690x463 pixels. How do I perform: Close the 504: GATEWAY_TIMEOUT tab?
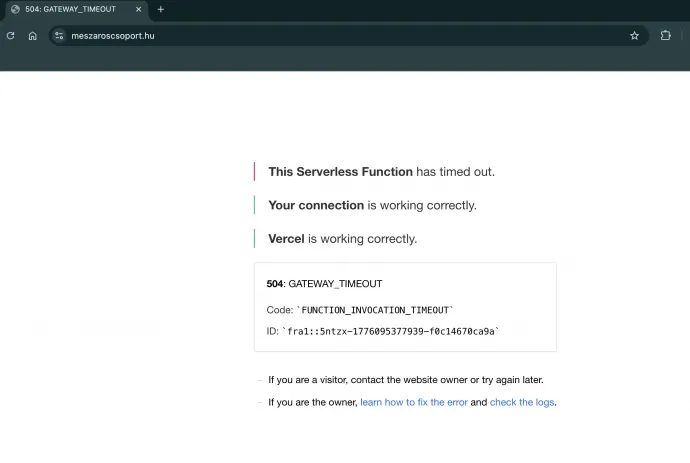[139, 9]
